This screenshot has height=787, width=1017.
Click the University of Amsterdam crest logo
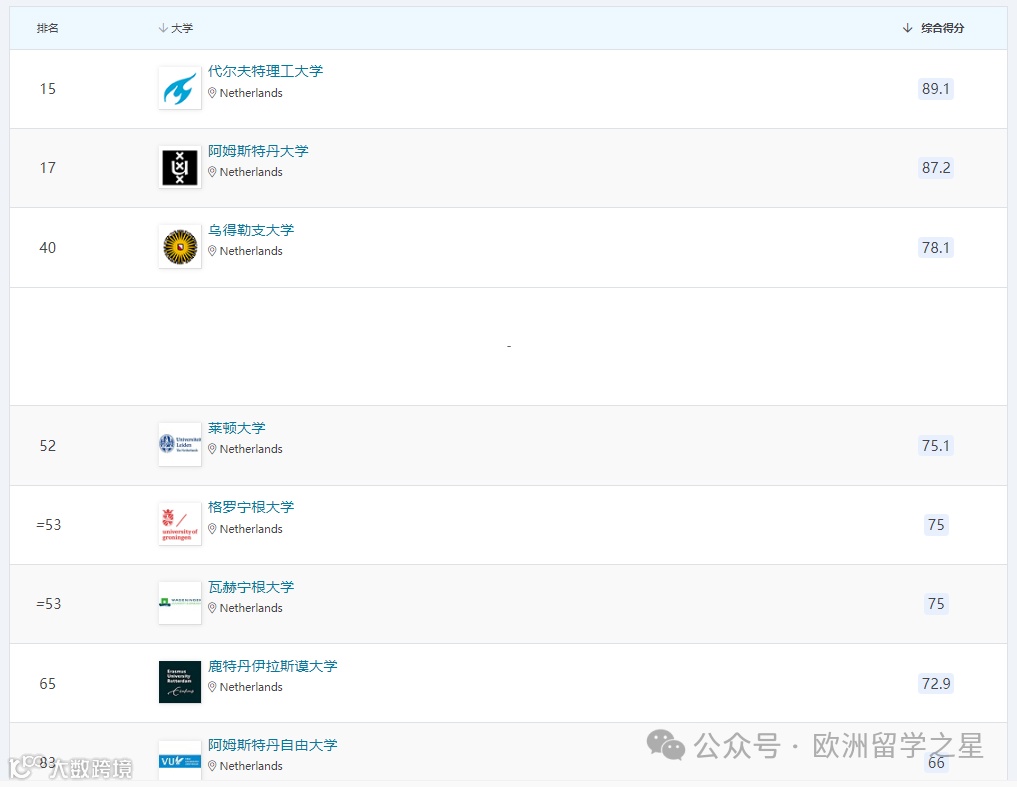pyautogui.click(x=178, y=167)
